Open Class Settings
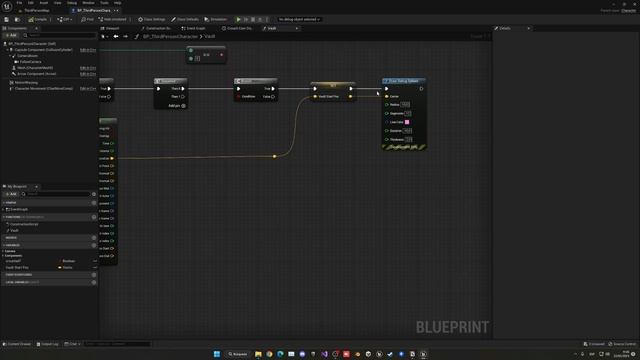640x360 pixels. [x=151, y=19]
